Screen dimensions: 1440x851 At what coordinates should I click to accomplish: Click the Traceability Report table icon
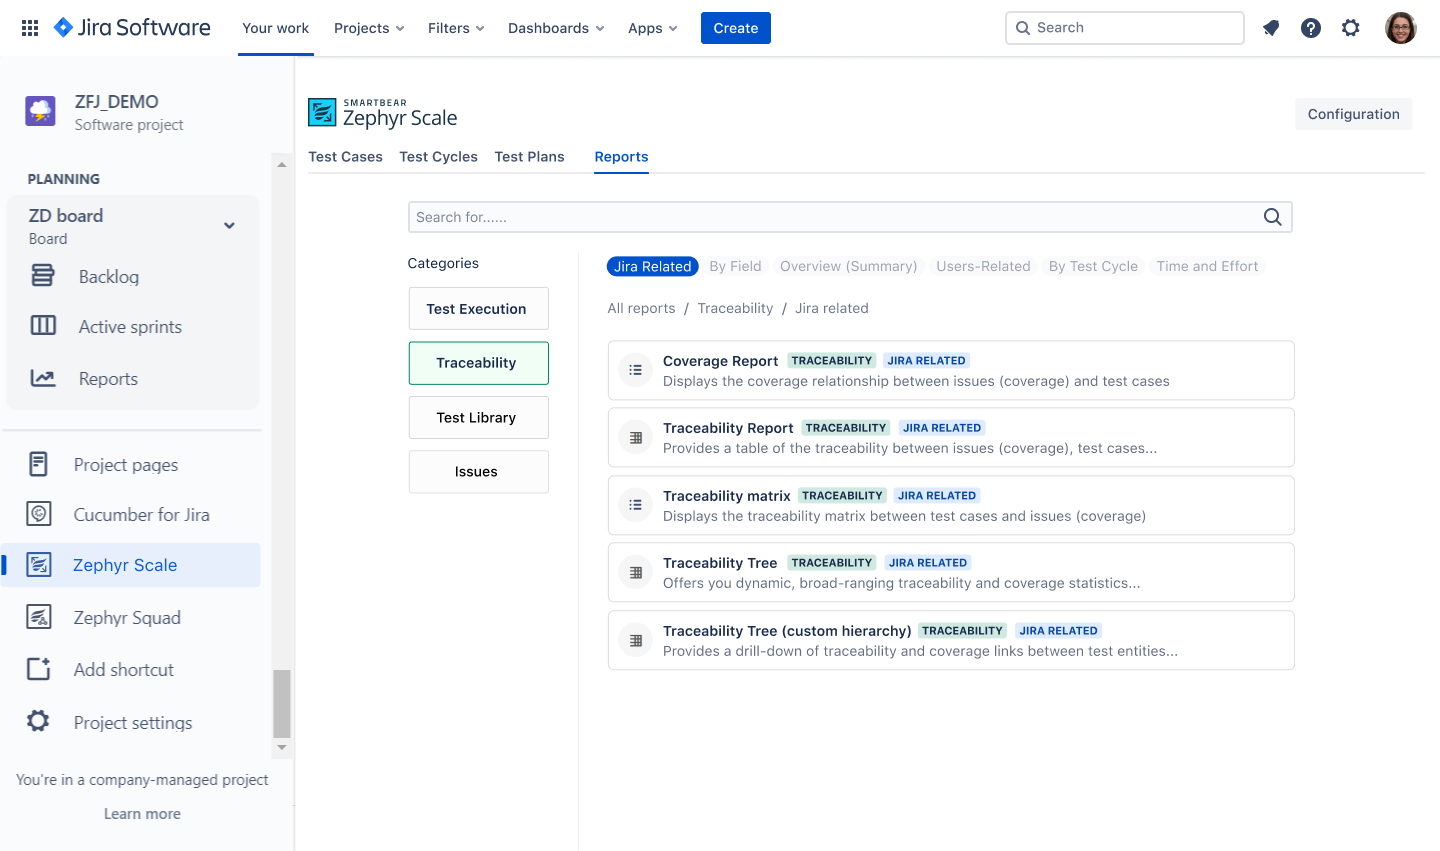pyautogui.click(x=635, y=437)
